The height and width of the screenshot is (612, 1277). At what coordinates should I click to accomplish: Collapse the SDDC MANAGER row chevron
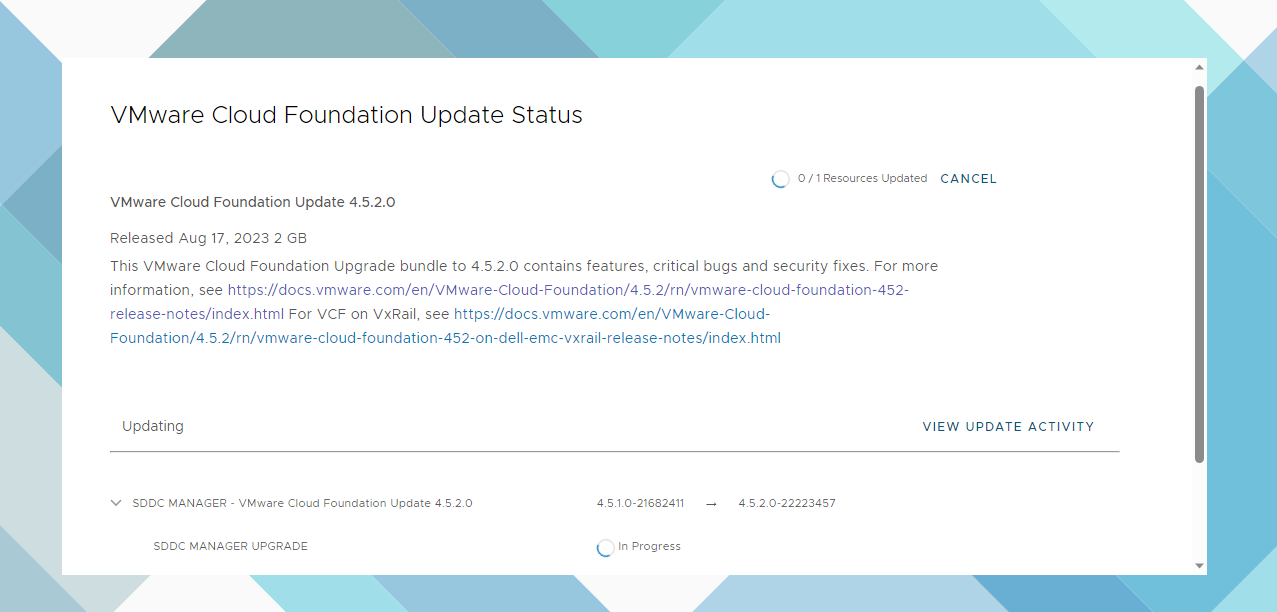pyautogui.click(x=116, y=504)
